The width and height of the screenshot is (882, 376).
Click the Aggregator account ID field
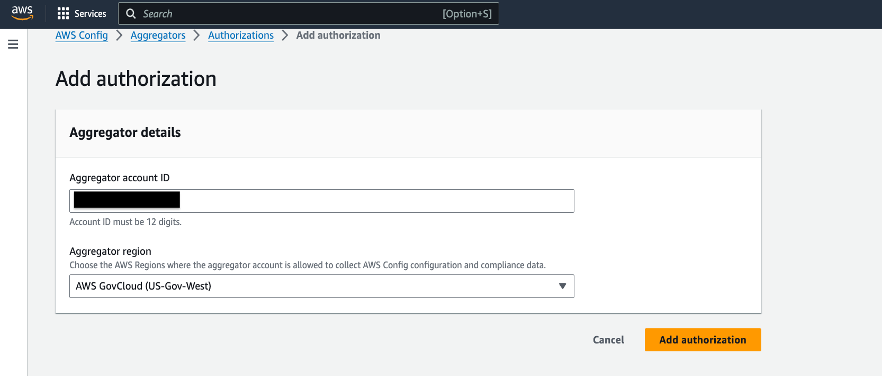pyautogui.click(x=322, y=201)
